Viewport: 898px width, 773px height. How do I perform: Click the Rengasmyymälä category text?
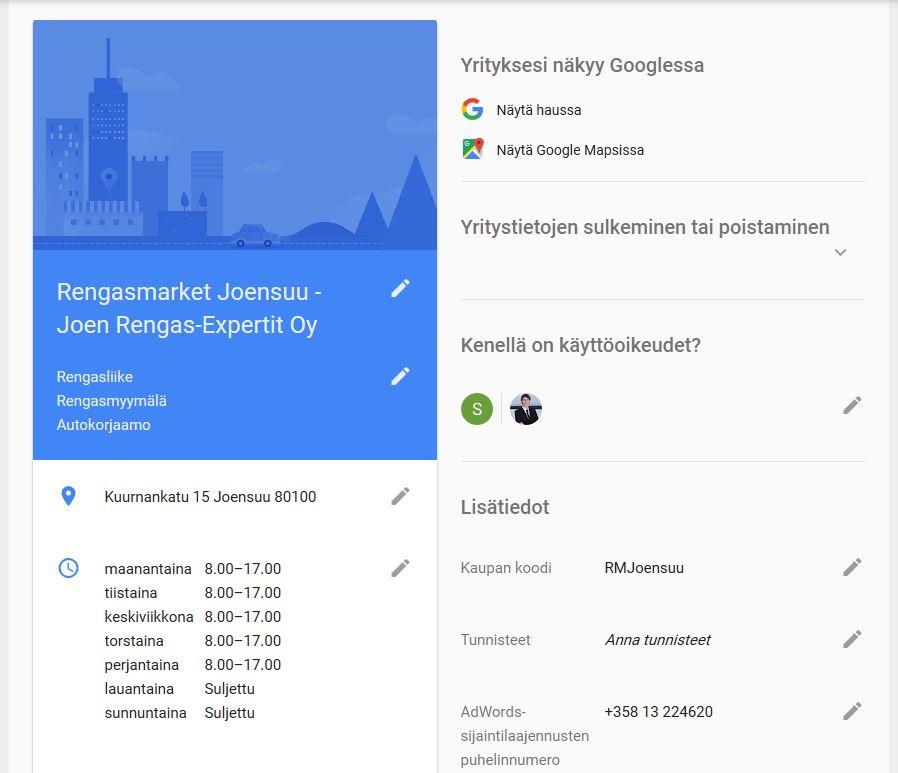(112, 401)
